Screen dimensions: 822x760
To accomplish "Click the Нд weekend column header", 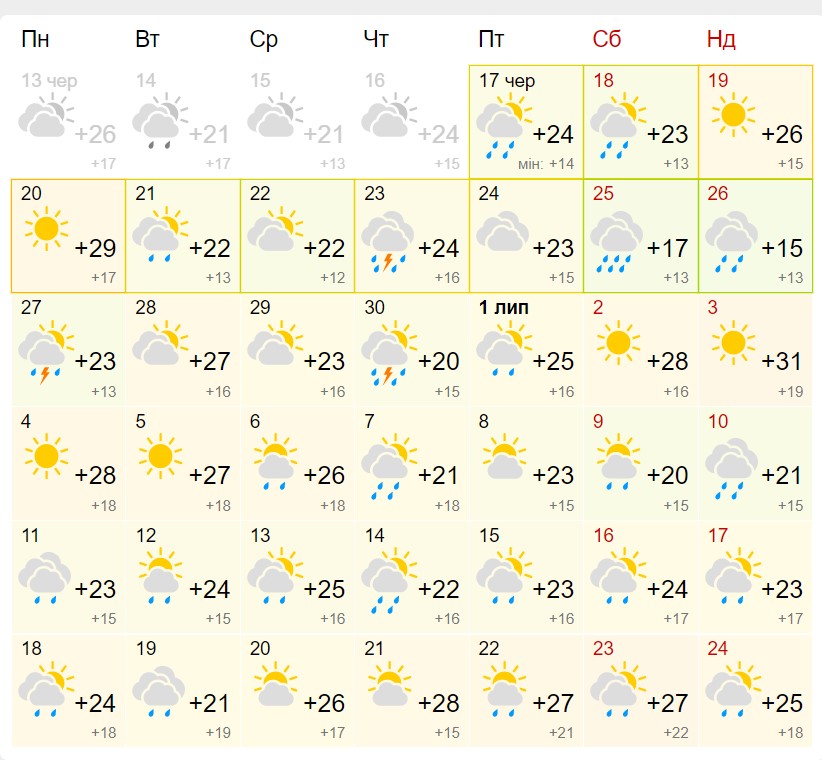I will pos(721,40).
